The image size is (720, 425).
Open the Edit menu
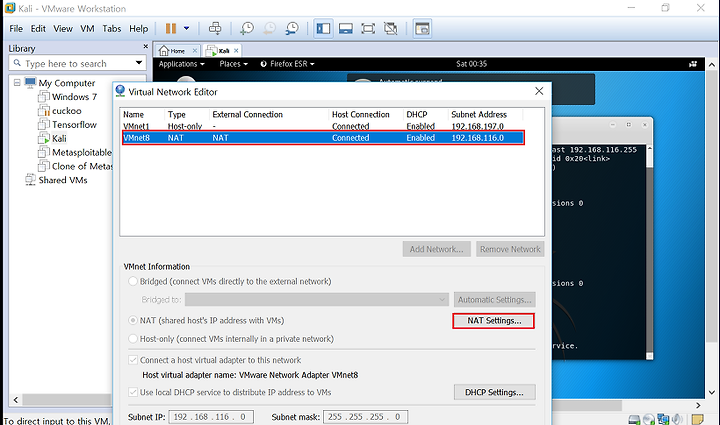[38, 28]
